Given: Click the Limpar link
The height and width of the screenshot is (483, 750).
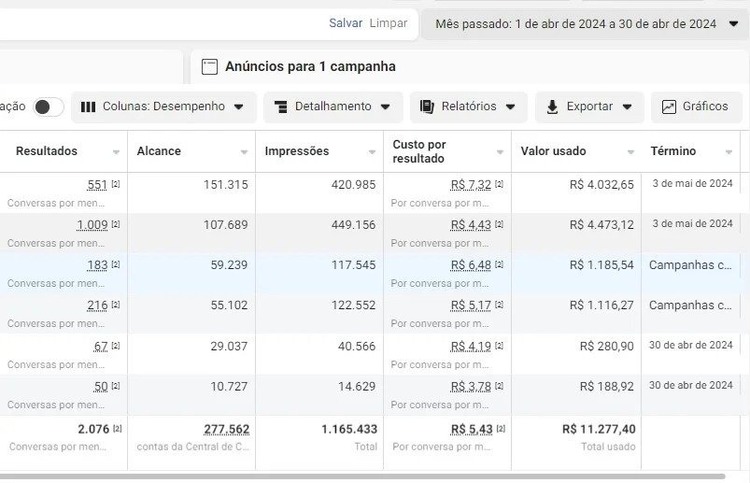Looking at the screenshot, I should click(x=388, y=23).
